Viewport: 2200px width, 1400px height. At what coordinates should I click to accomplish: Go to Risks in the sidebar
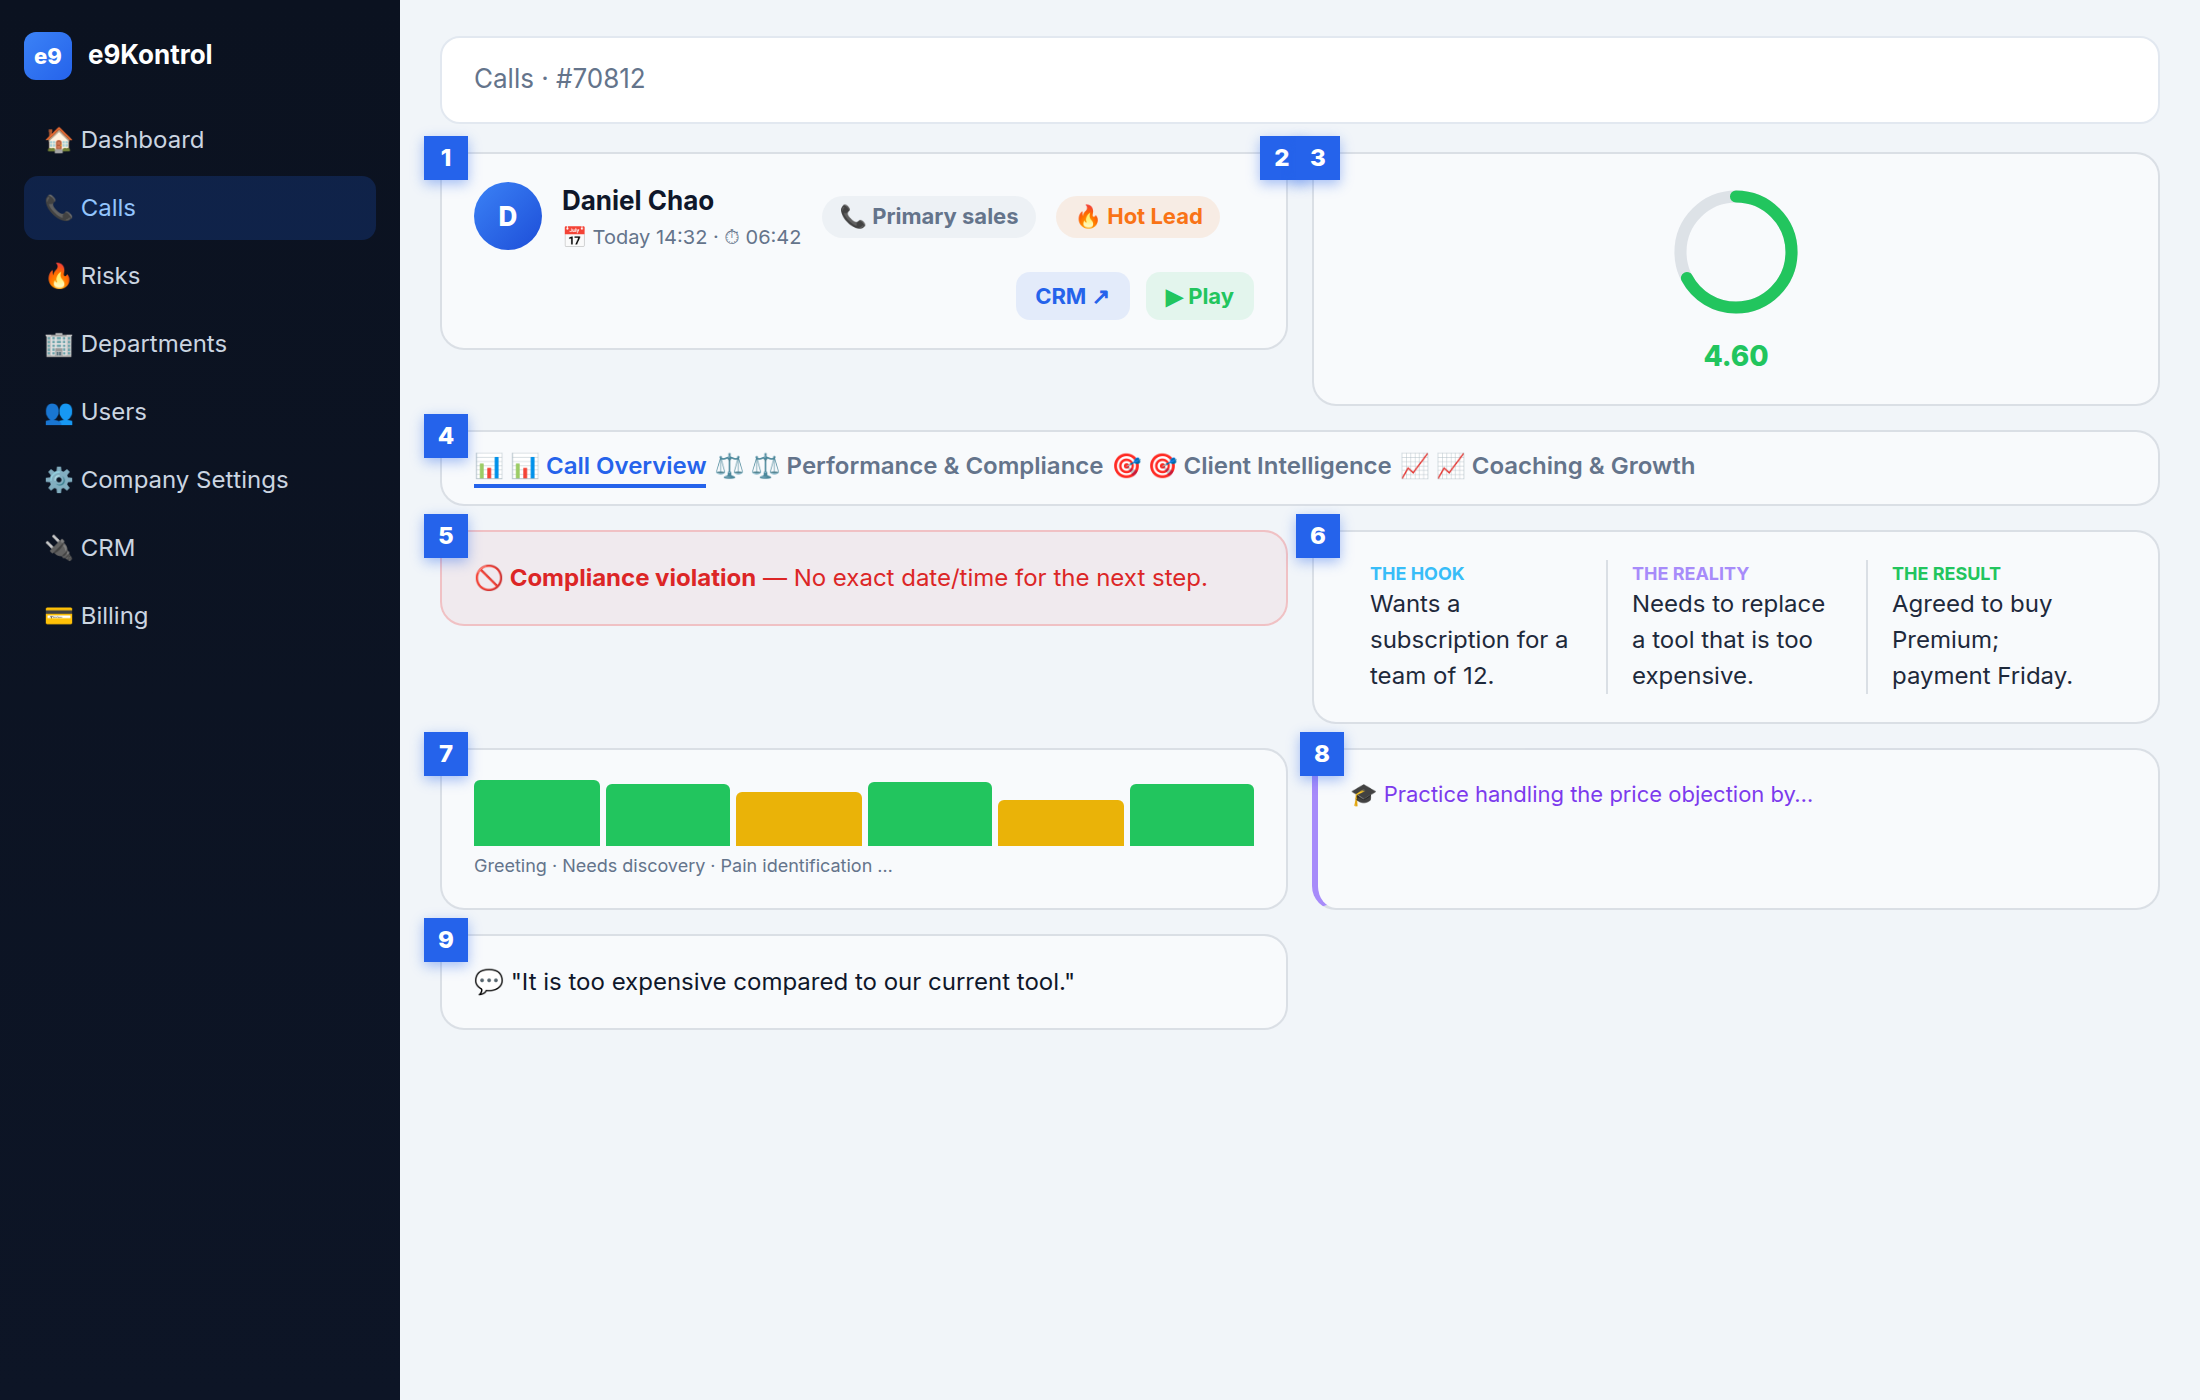pyautogui.click(x=200, y=276)
